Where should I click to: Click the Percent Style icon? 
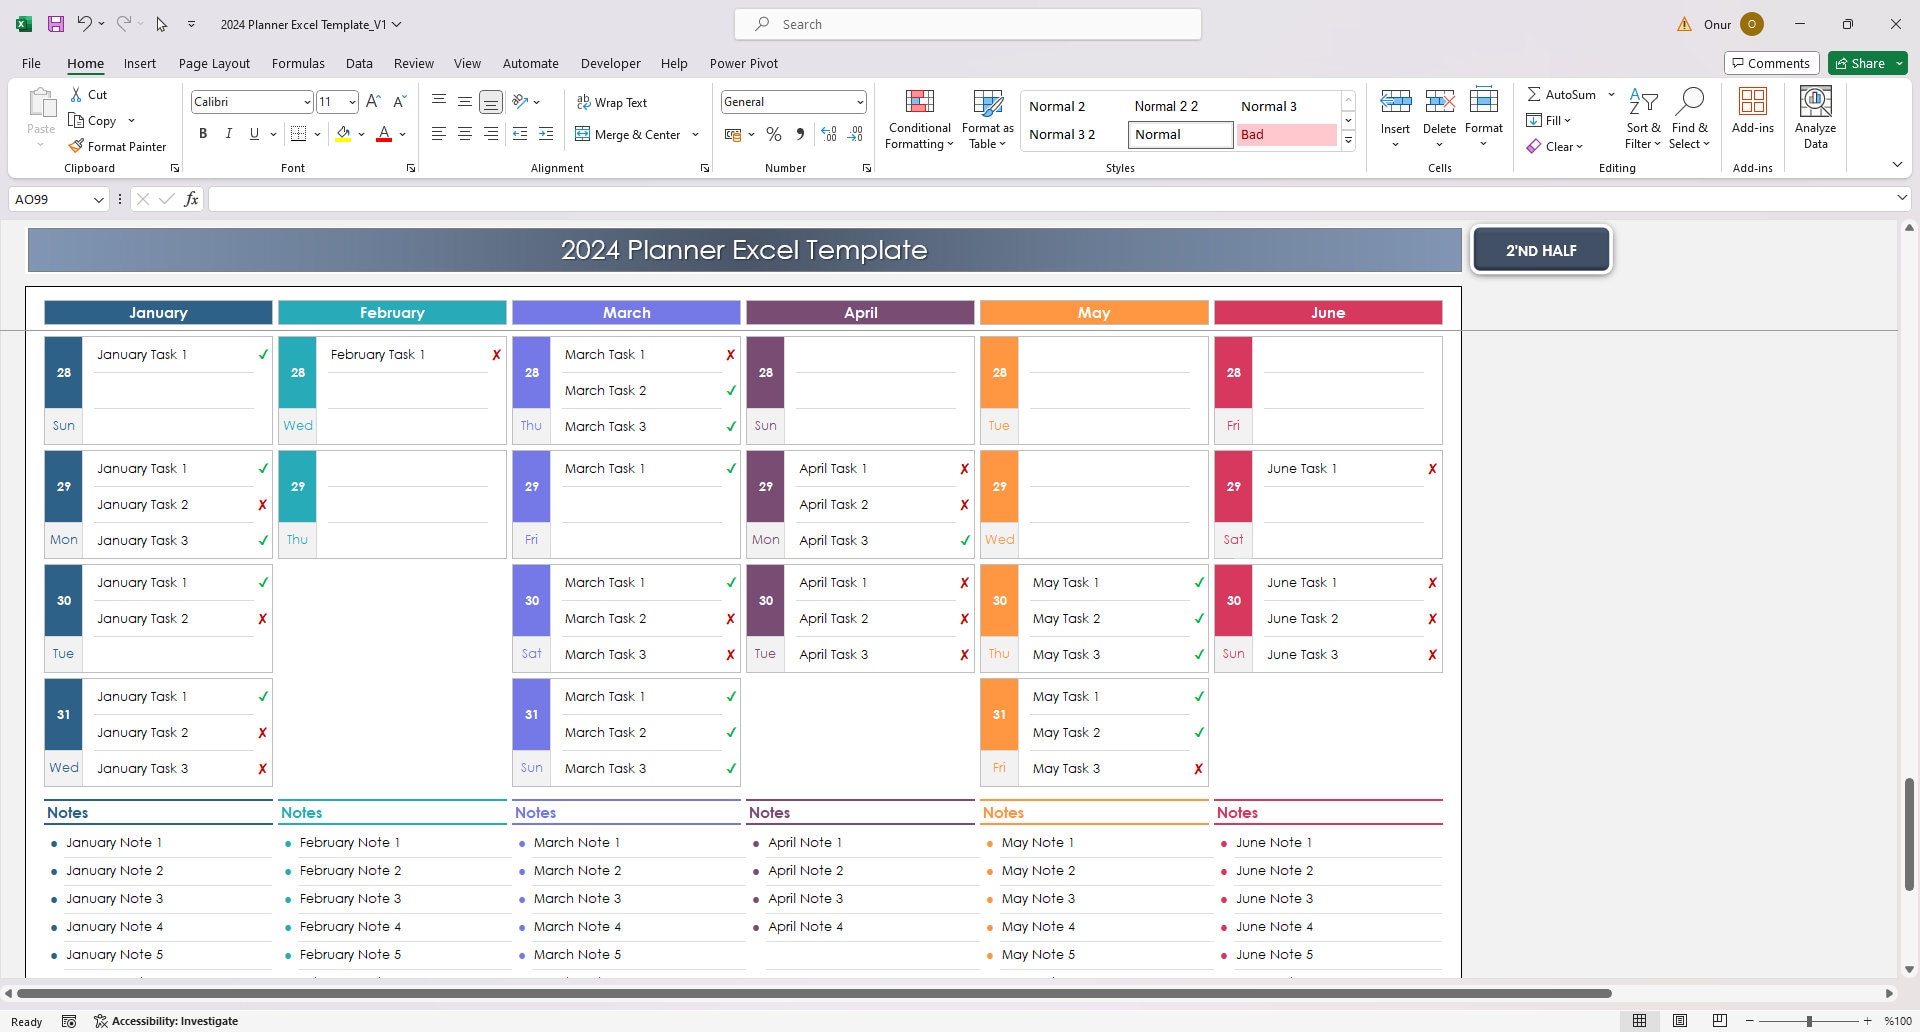click(x=773, y=133)
